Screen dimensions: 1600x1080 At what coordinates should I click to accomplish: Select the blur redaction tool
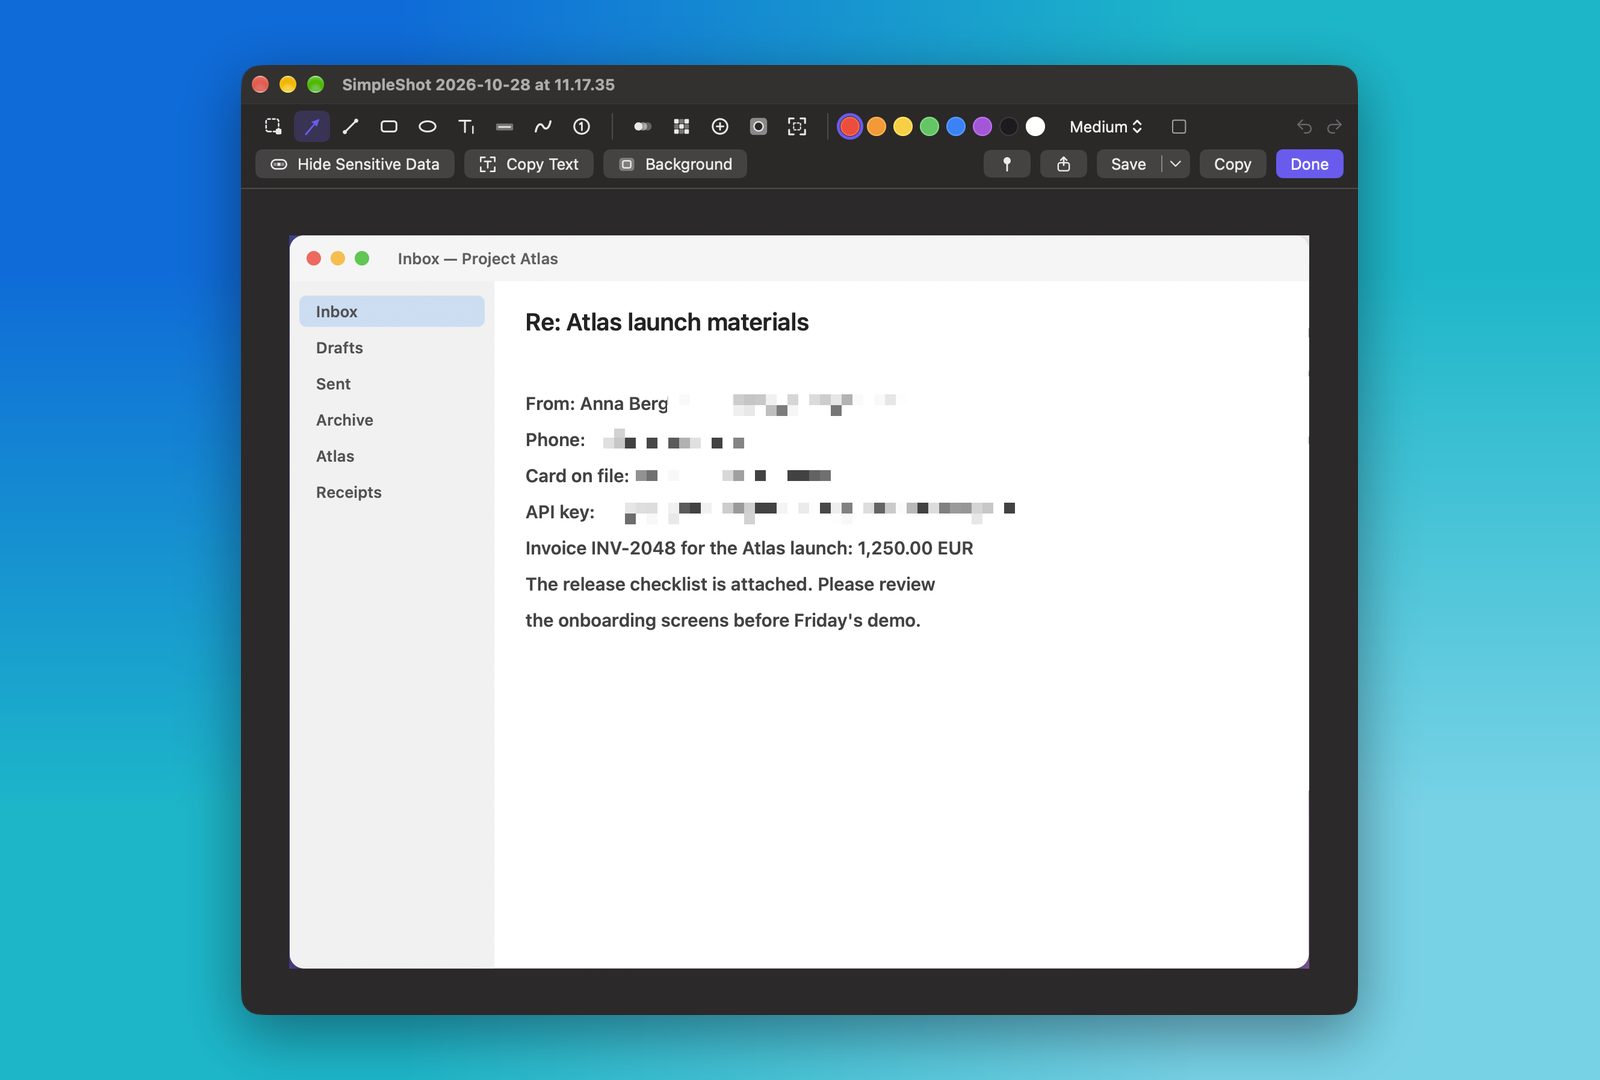643,127
